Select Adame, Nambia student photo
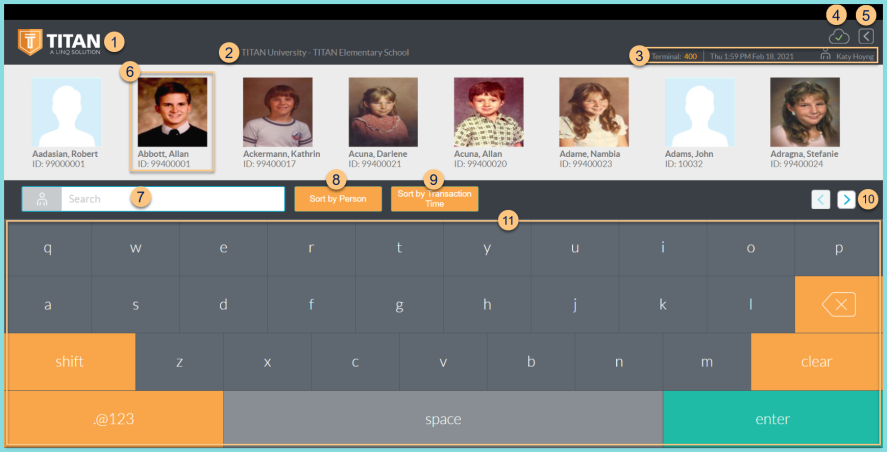Screen dimensions: 887x452 click(x=594, y=112)
